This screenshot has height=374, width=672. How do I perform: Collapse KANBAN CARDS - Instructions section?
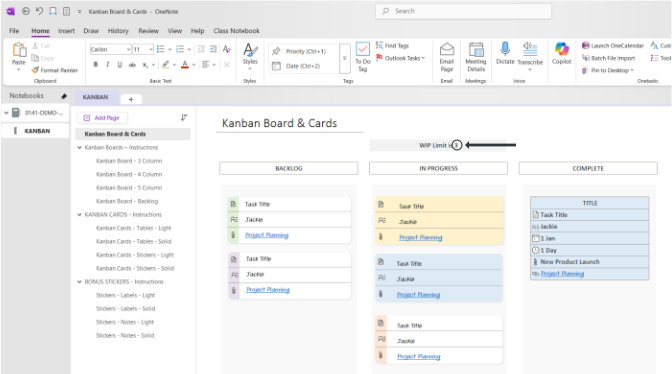(x=79, y=215)
